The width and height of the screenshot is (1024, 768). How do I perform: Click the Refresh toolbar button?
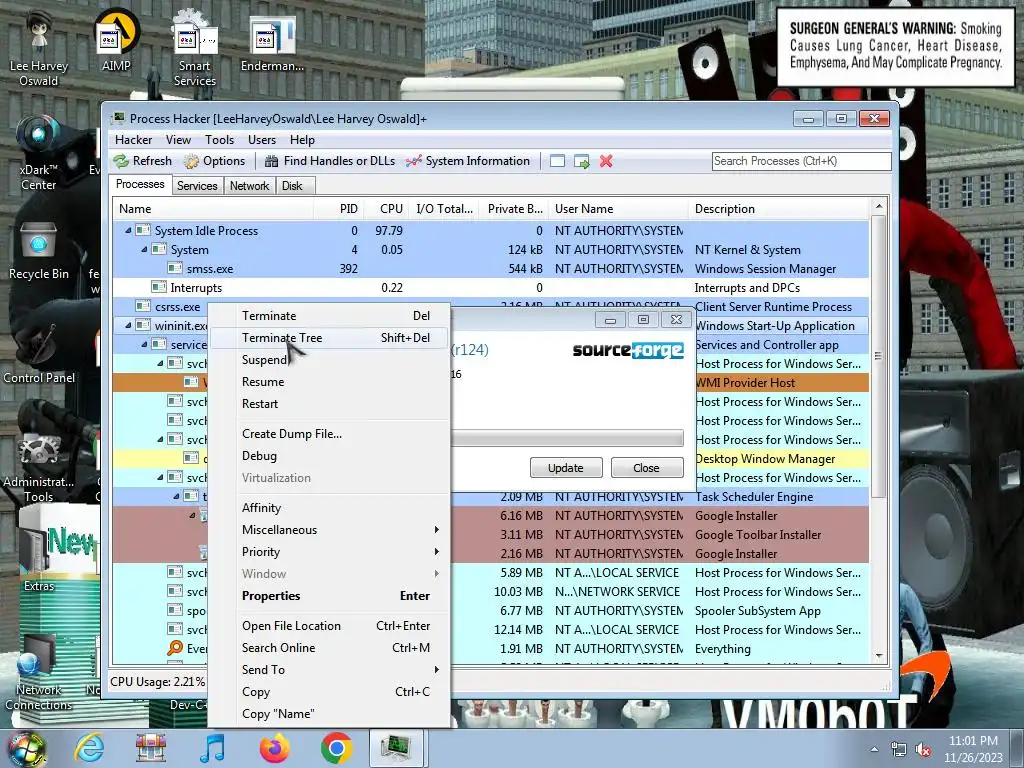142,161
